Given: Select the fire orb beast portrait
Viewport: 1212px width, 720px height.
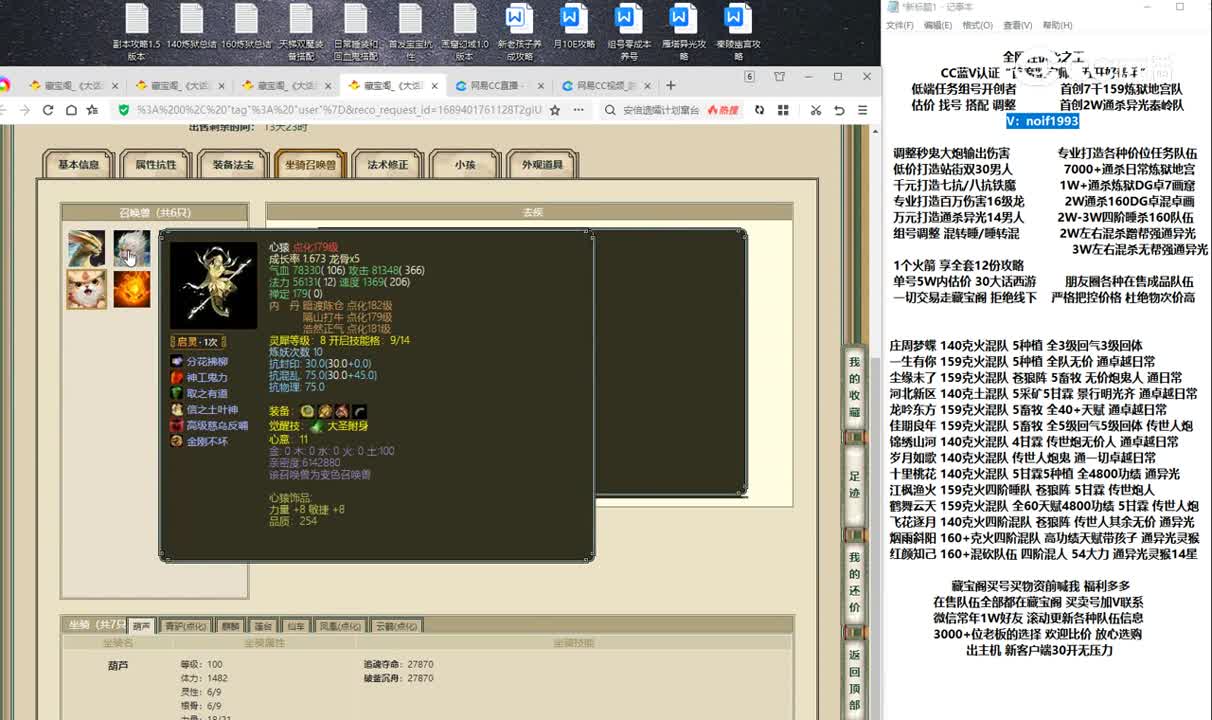Looking at the screenshot, I should 131,289.
